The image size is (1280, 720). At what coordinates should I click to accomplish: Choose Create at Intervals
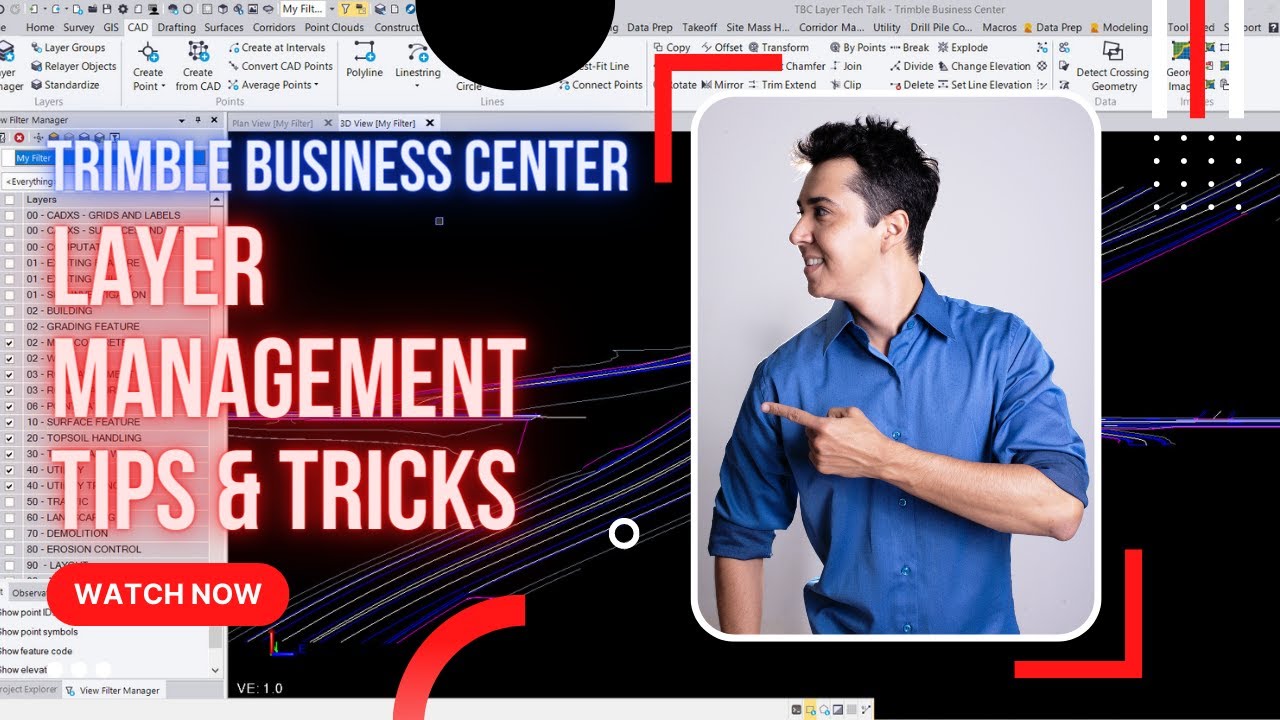[276, 47]
